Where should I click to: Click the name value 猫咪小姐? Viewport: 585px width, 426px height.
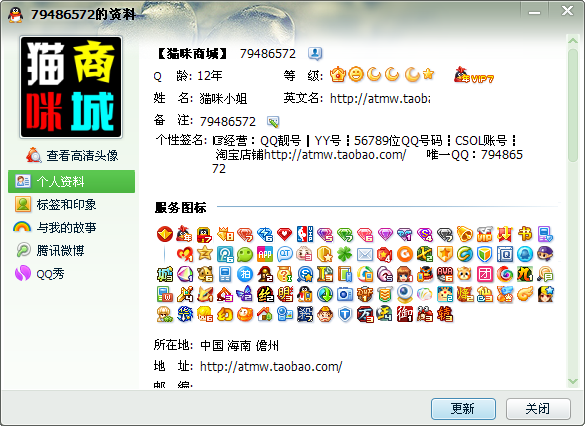click(x=223, y=98)
